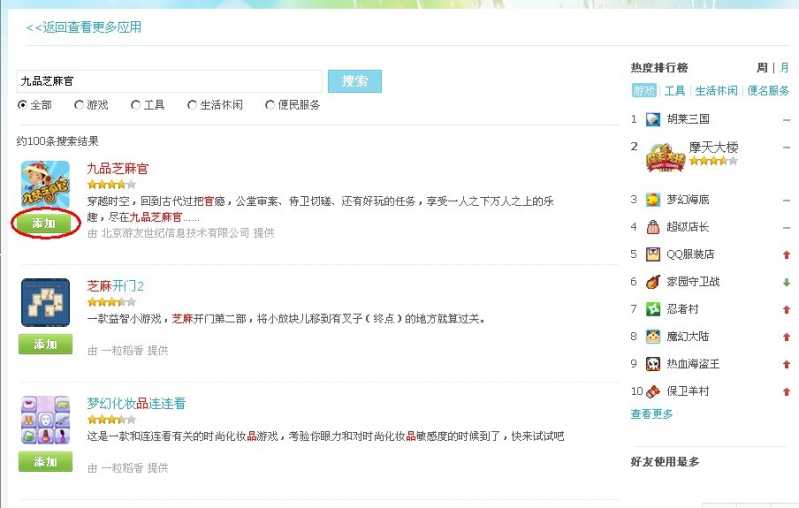The width and height of the screenshot is (799, 508).
Task: Select the 便民服务 radio button
Action: 270,105
